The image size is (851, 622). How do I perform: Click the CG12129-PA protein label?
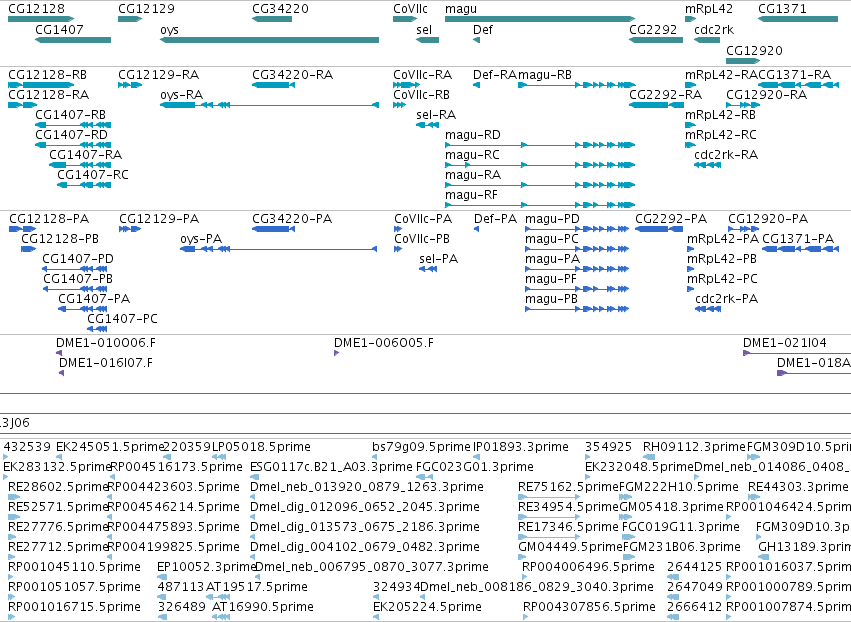click(159, 218)
